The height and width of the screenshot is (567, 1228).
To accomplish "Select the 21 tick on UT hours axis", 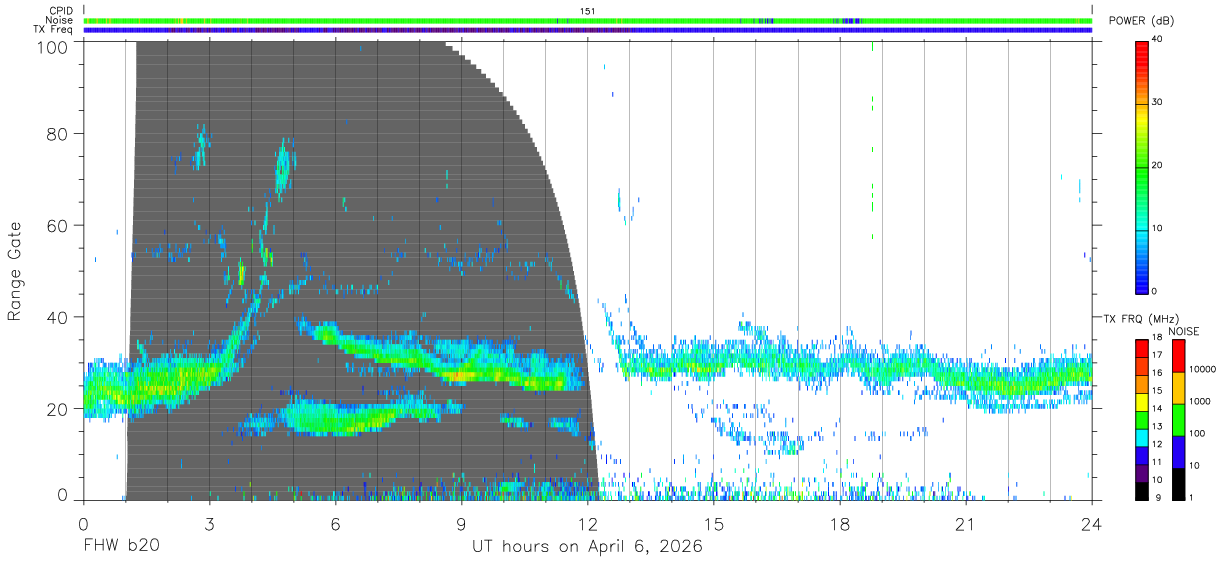I will click(x=966, y=525).
